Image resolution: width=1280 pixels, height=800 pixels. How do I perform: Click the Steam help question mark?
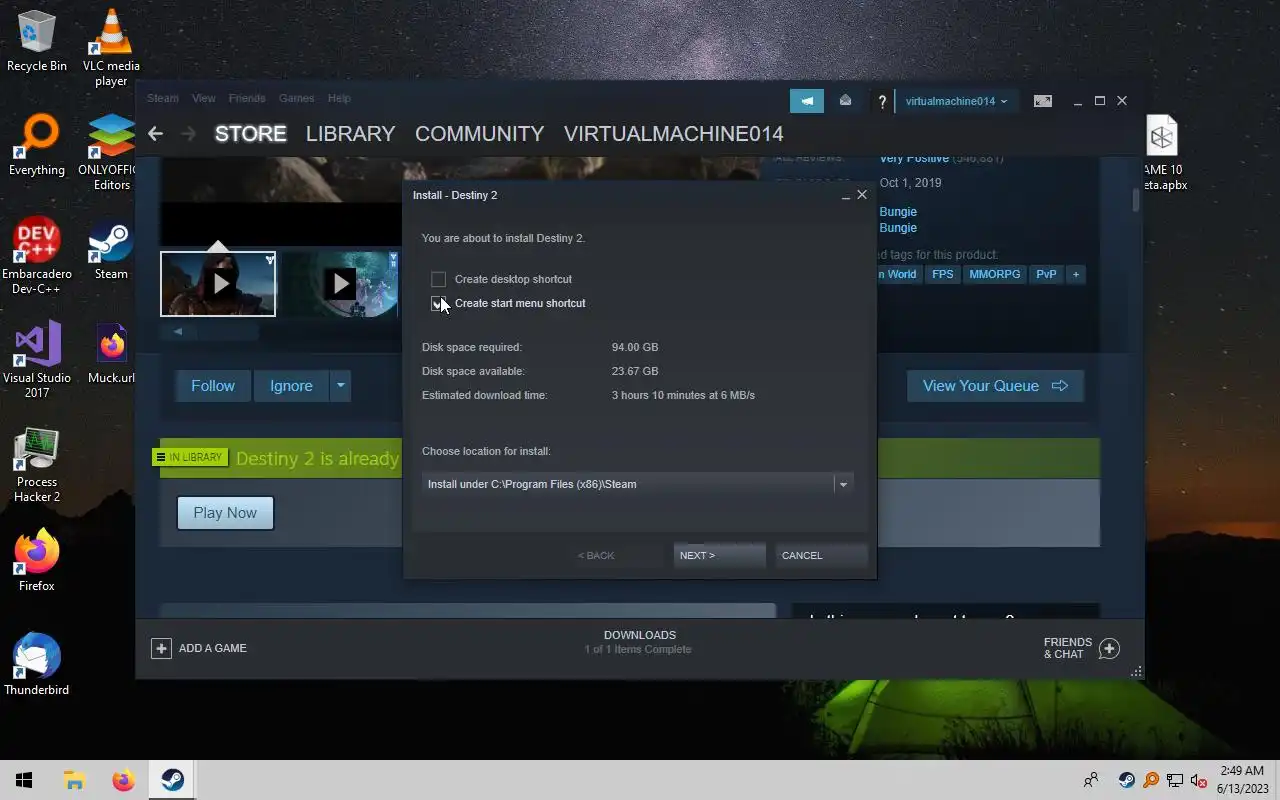pos(882,102)
